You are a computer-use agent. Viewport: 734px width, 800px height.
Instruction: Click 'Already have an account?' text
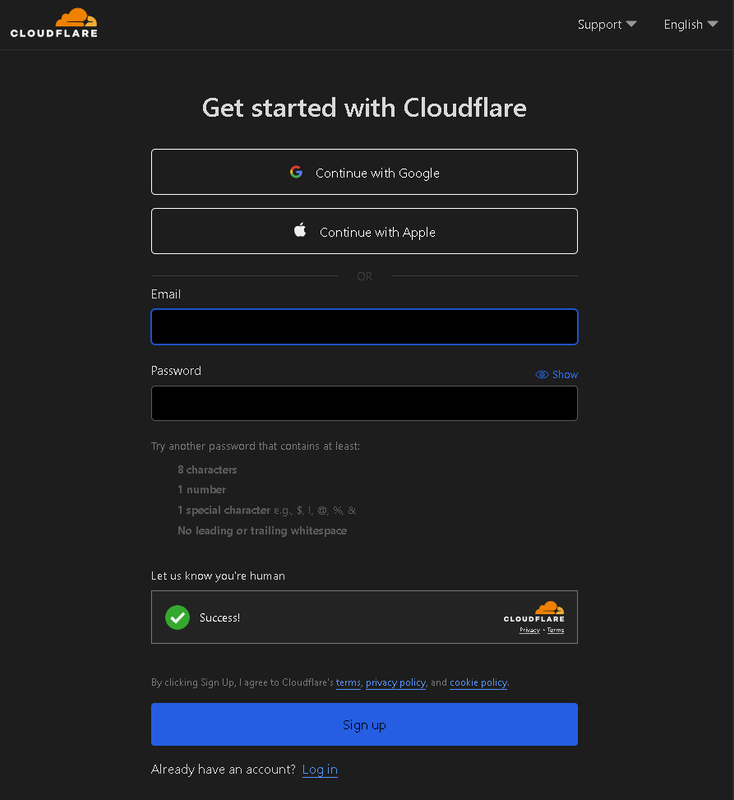click(223, 769)
